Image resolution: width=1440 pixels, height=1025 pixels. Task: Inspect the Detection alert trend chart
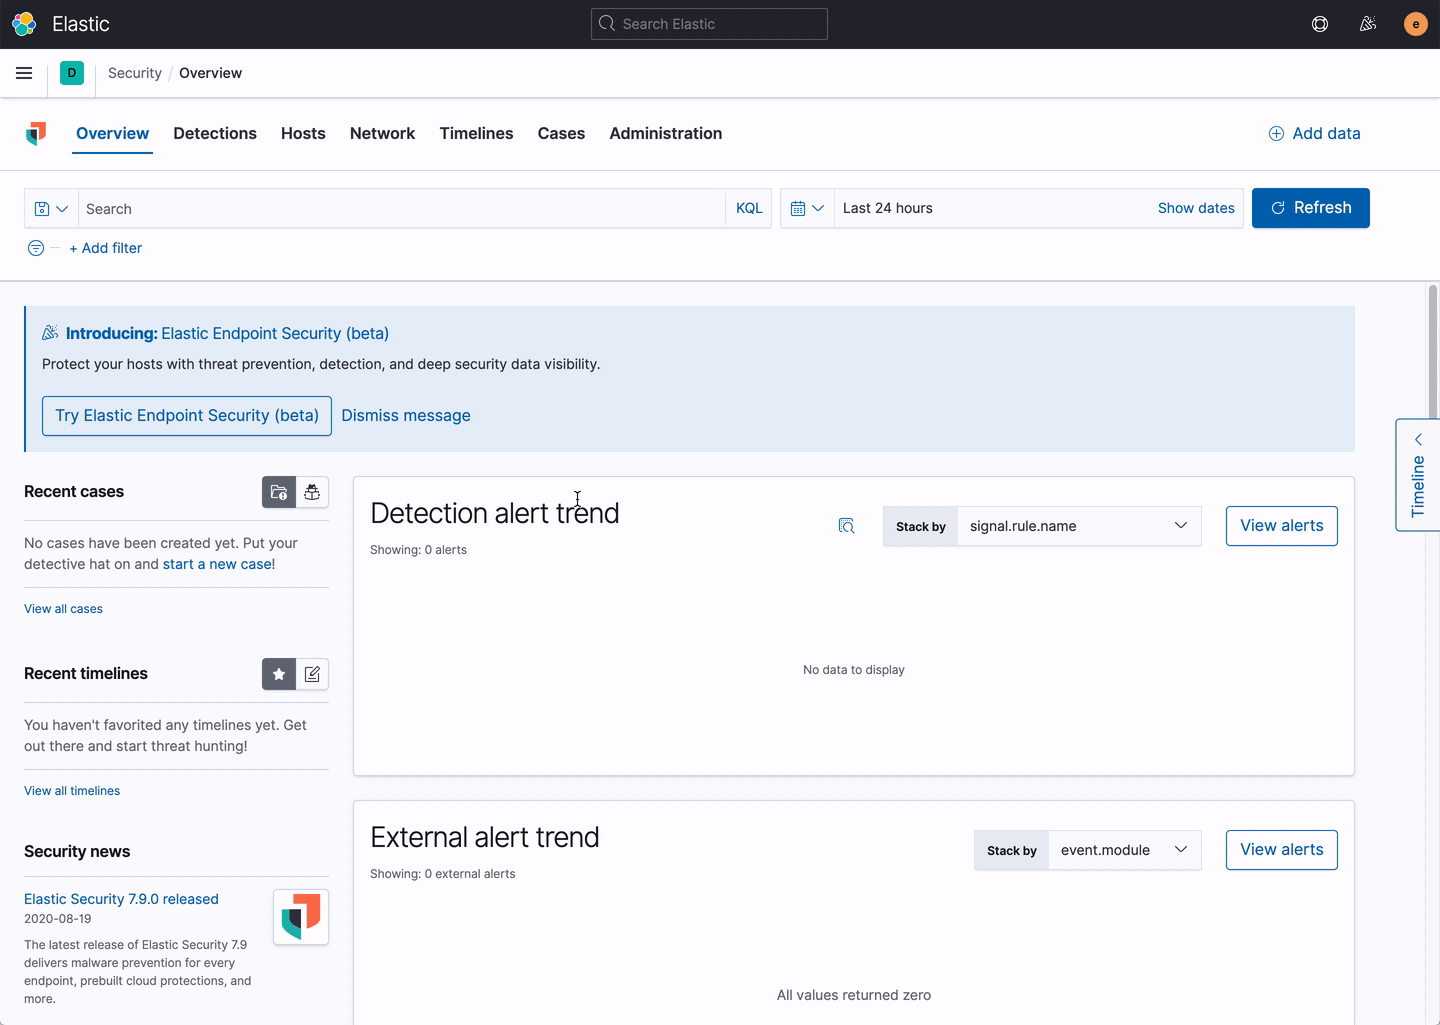846,525
